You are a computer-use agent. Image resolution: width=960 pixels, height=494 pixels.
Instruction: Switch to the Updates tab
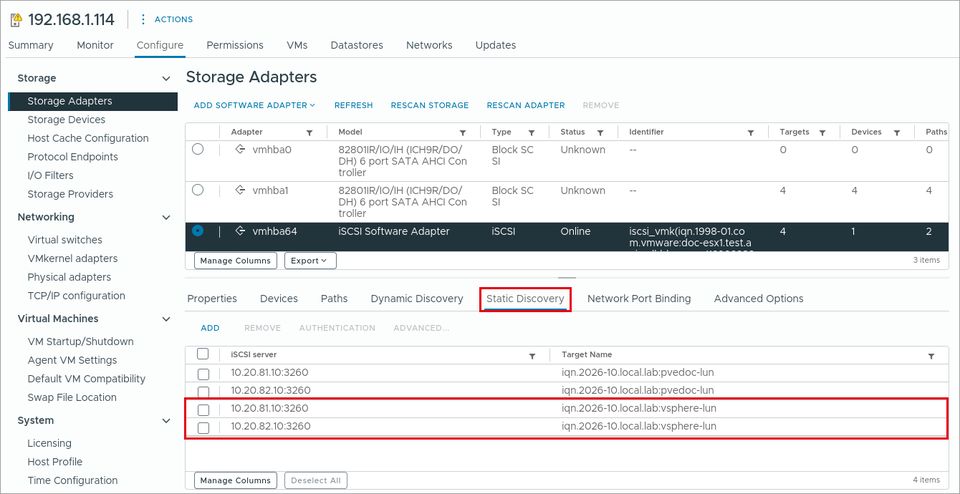(495, 45)
